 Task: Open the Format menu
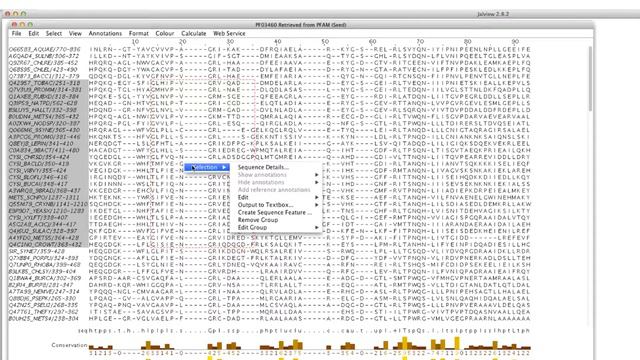click(139, 33)
